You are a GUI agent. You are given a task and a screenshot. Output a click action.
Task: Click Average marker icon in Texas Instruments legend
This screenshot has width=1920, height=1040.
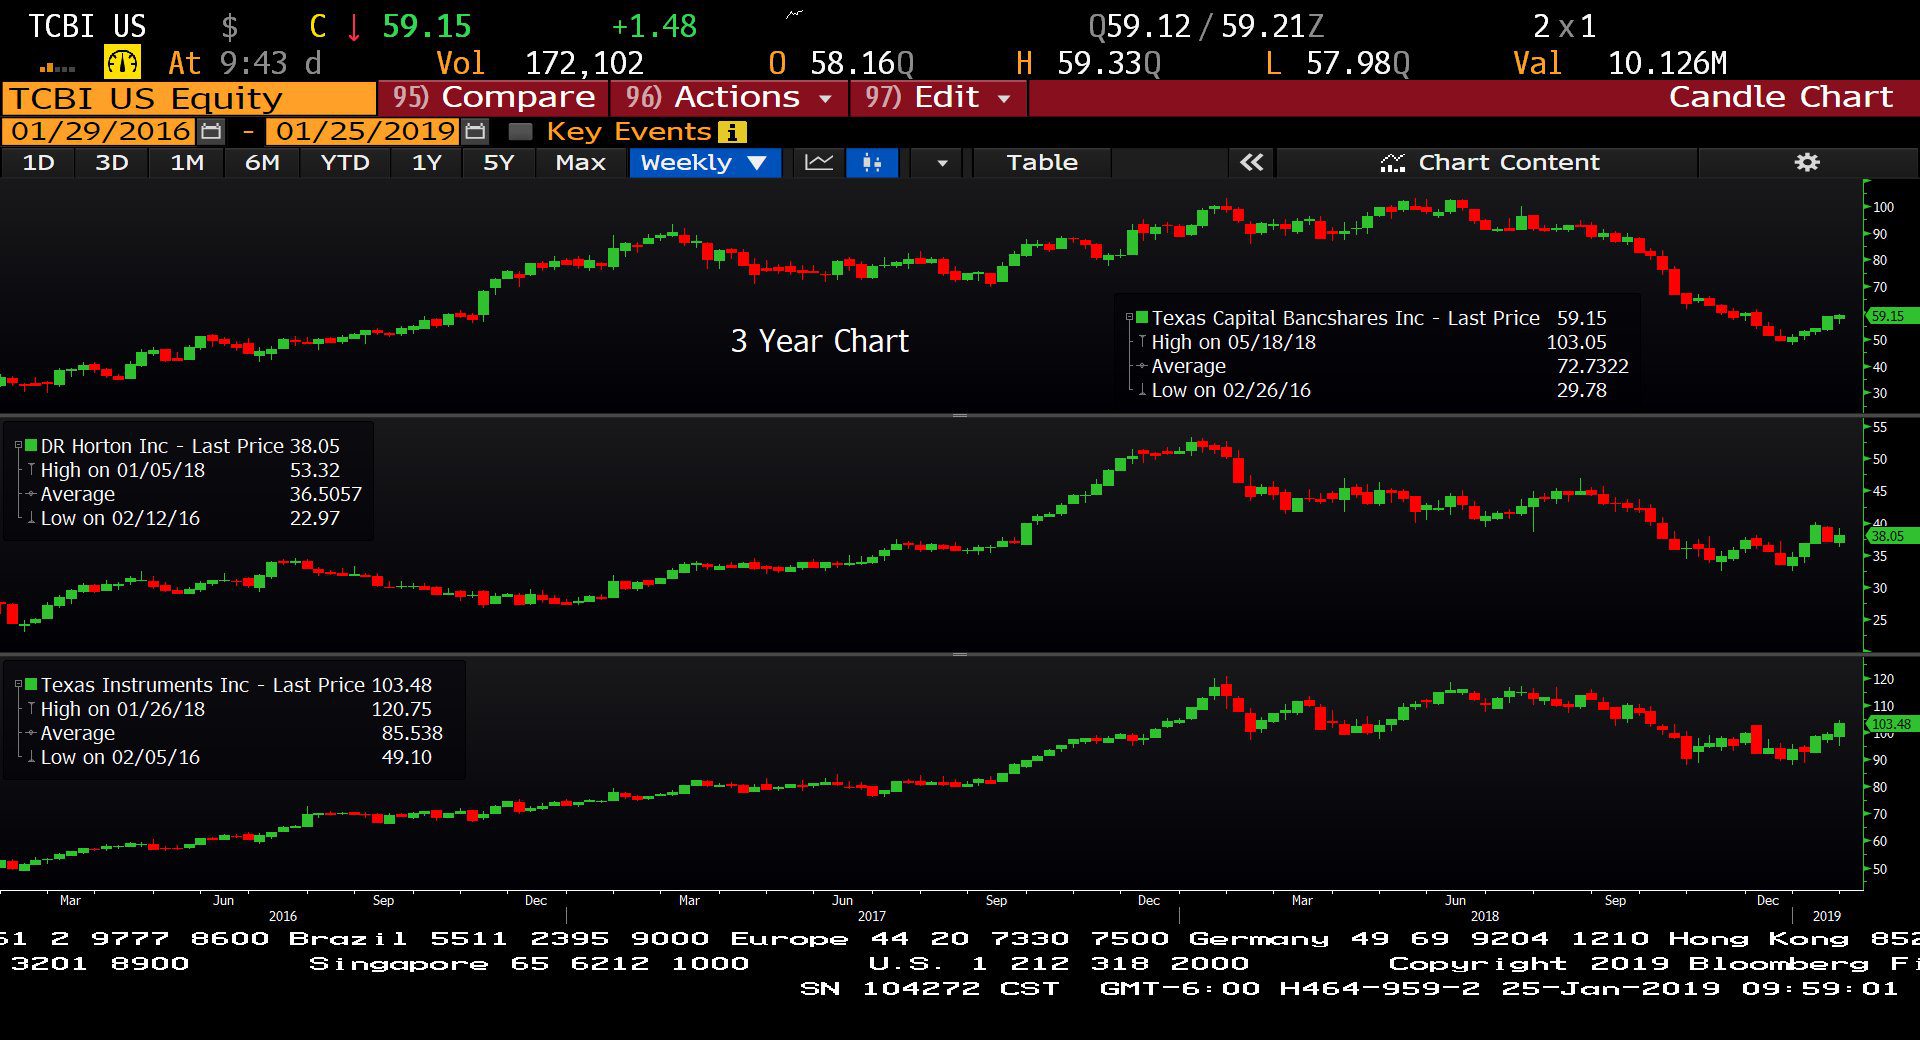tap(31, 733)
